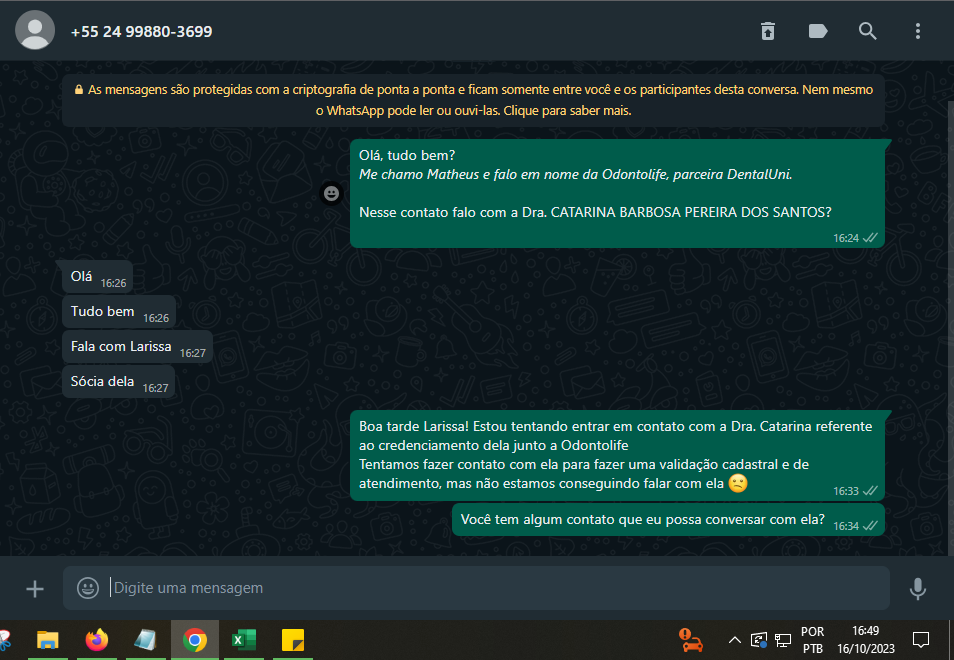Select the first outgoing message mentioning Odontolife and DentalUni
Screen dimensions: 954x660
pyautogui.click(x=617, y=193)
